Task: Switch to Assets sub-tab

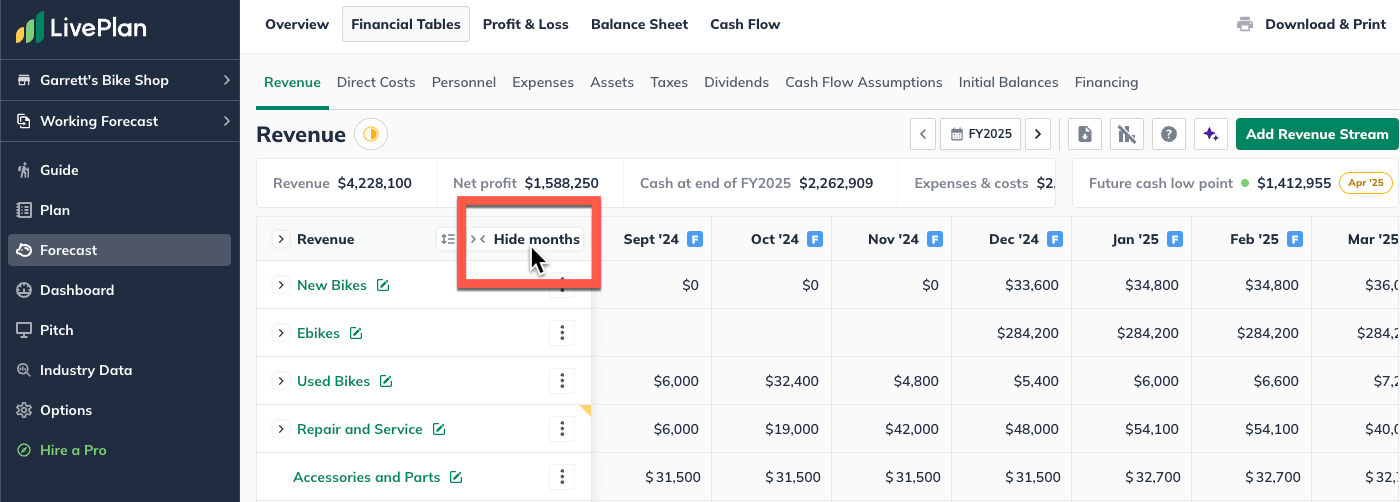Action: coord(612,82)
